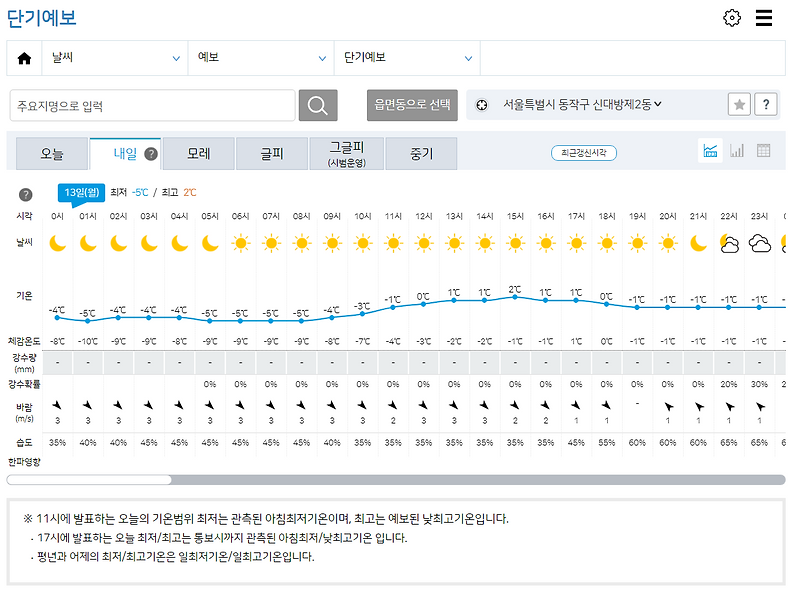Image resolution: width=800 pixels, height=592 pixels.
Task: Click the 11시 wind direction arrow
Action: [393, 406]
